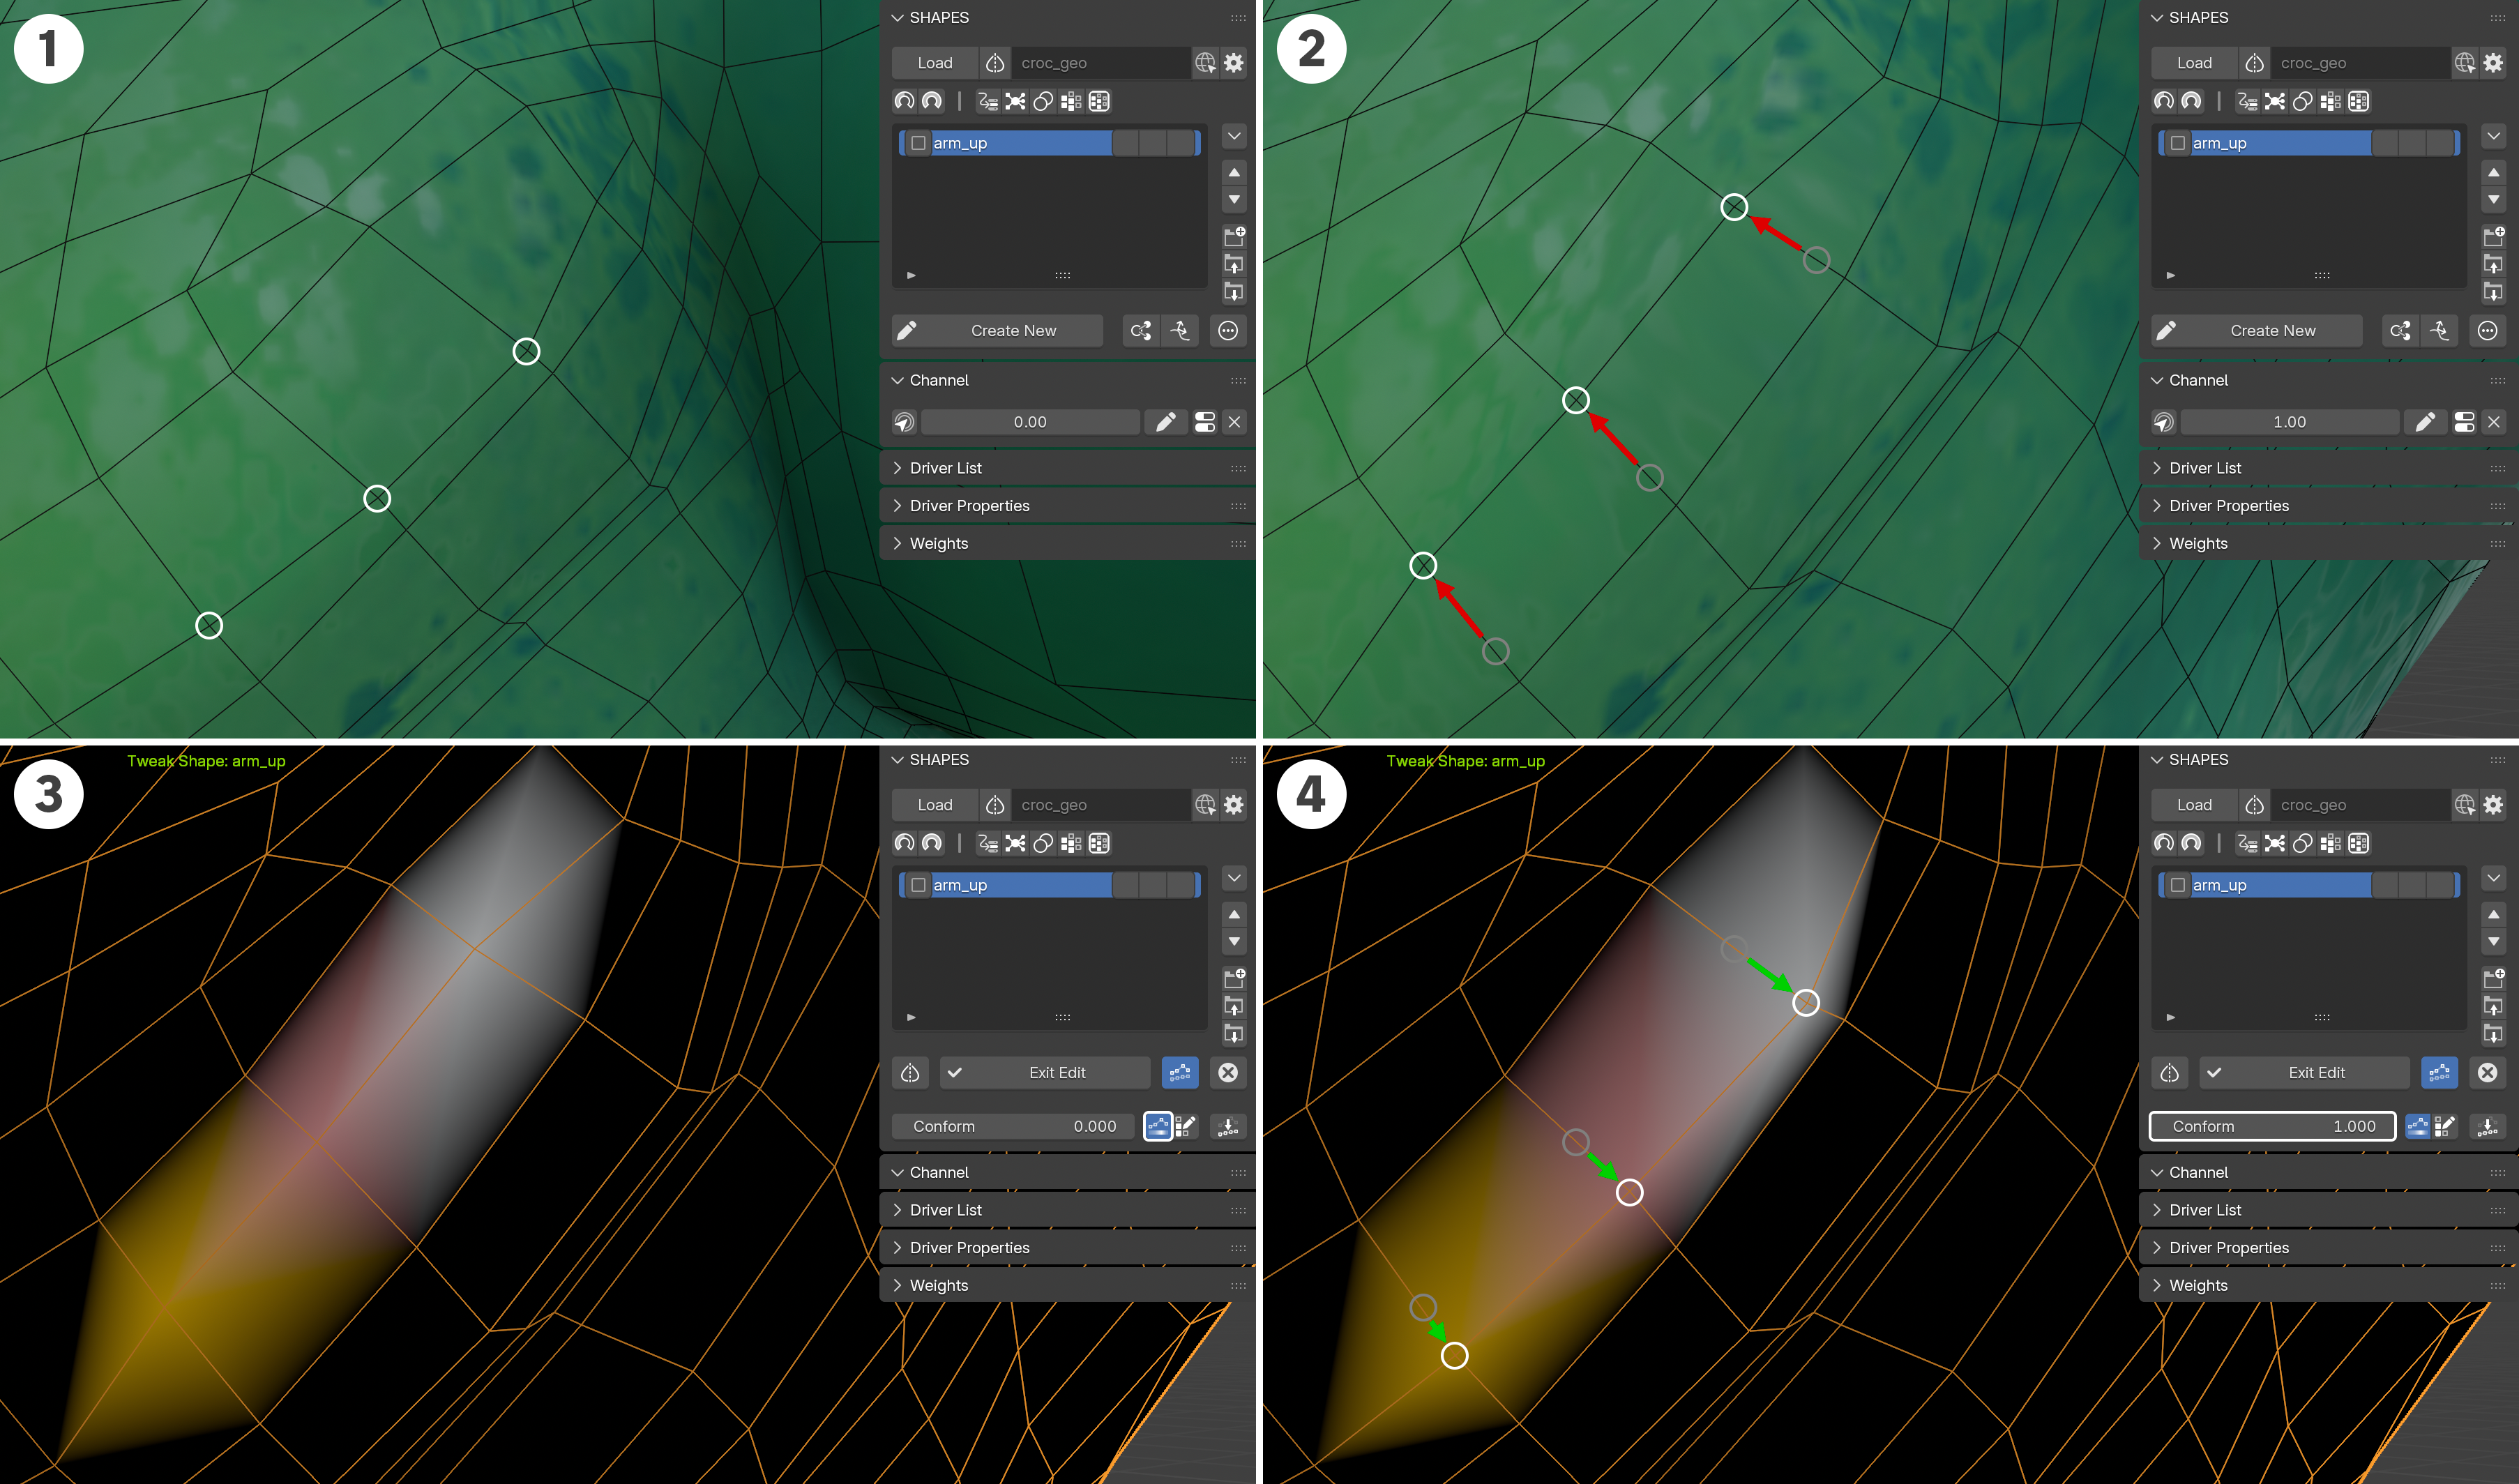The height and width of the screenshot is (1484, 2519).
Task: Click the folder-download icon in top-right panel
Action: point(2494,292)
